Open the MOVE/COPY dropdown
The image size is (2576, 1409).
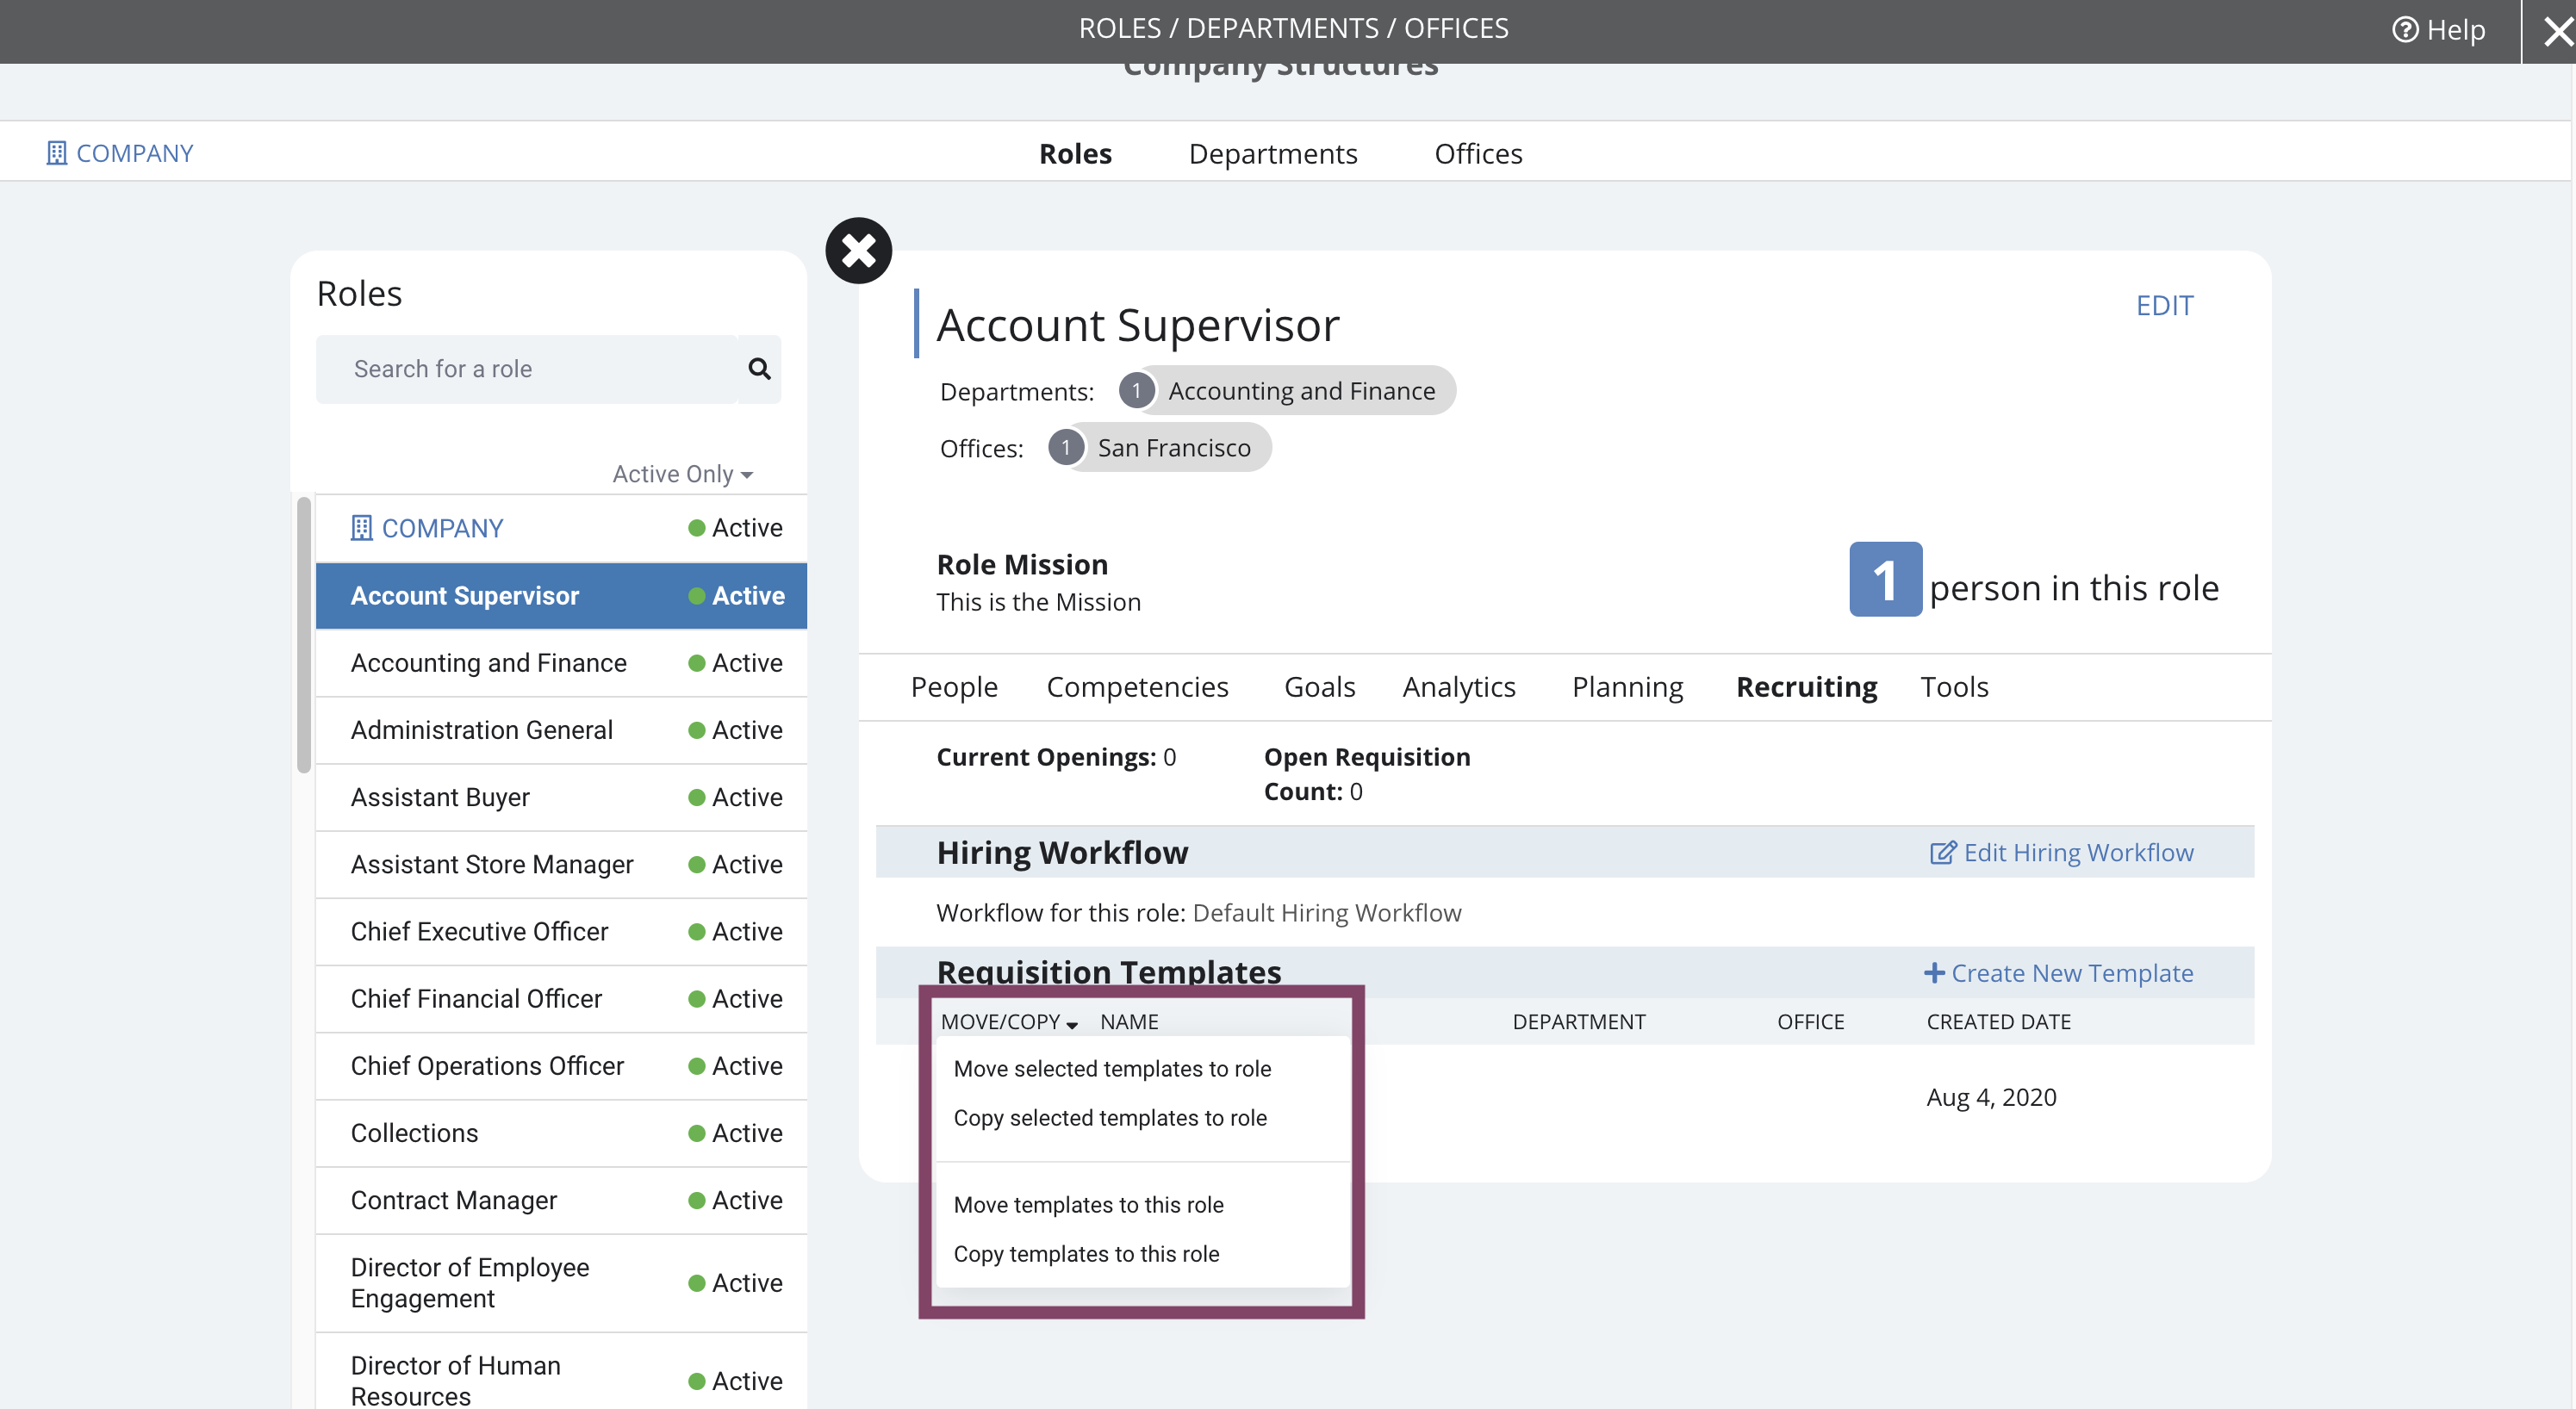[1009, 1022]
